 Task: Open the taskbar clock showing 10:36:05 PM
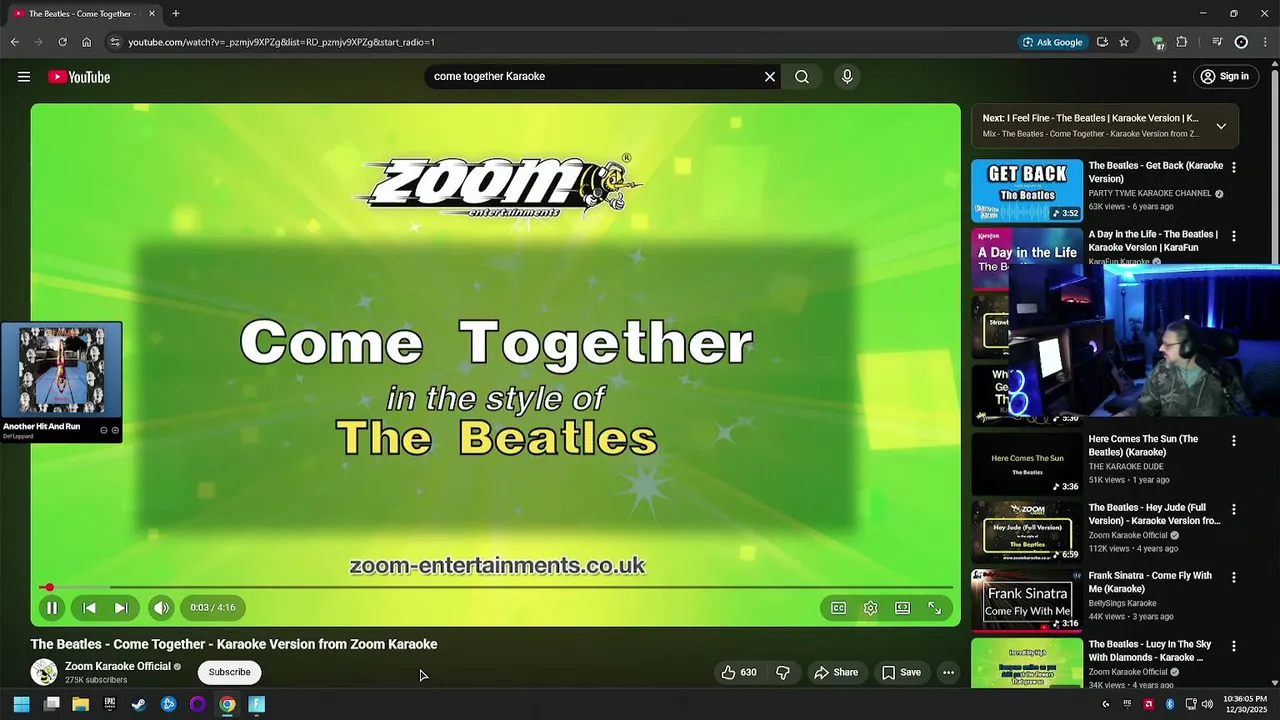[1245, 704]
